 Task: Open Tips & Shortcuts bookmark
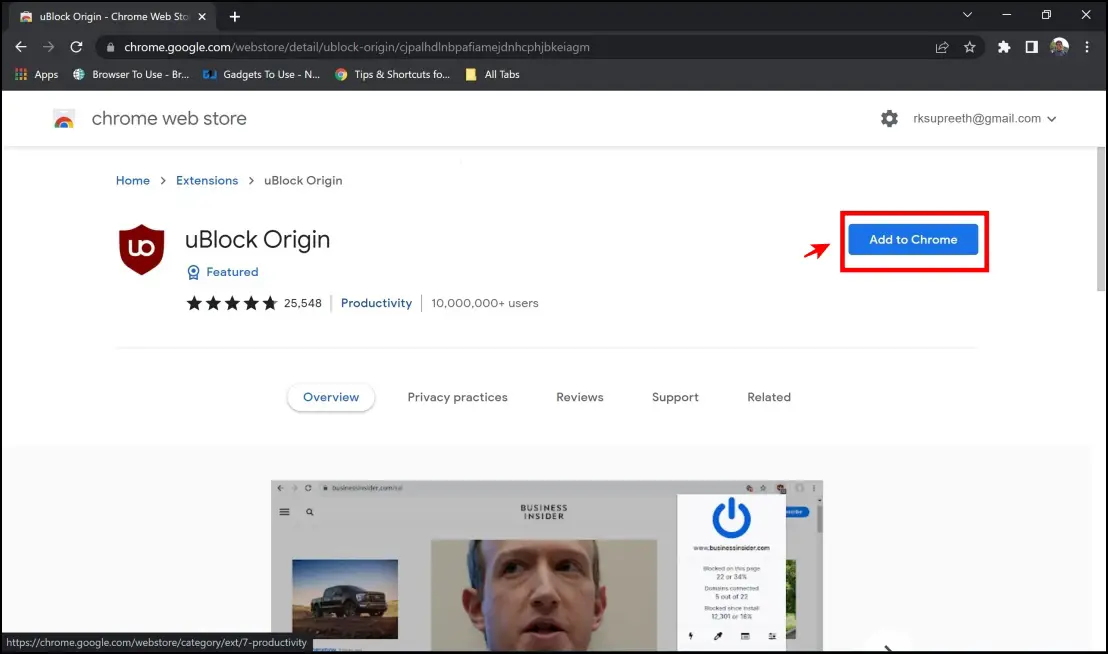coord(392,74)
